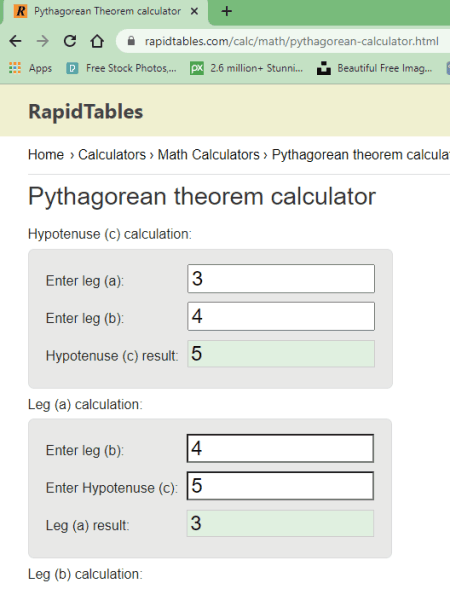This screenshot has width=450, height=589.
Task: Click the 'Leg (a) result:' label
Action: pyautogui.click(x=88, y=525)
